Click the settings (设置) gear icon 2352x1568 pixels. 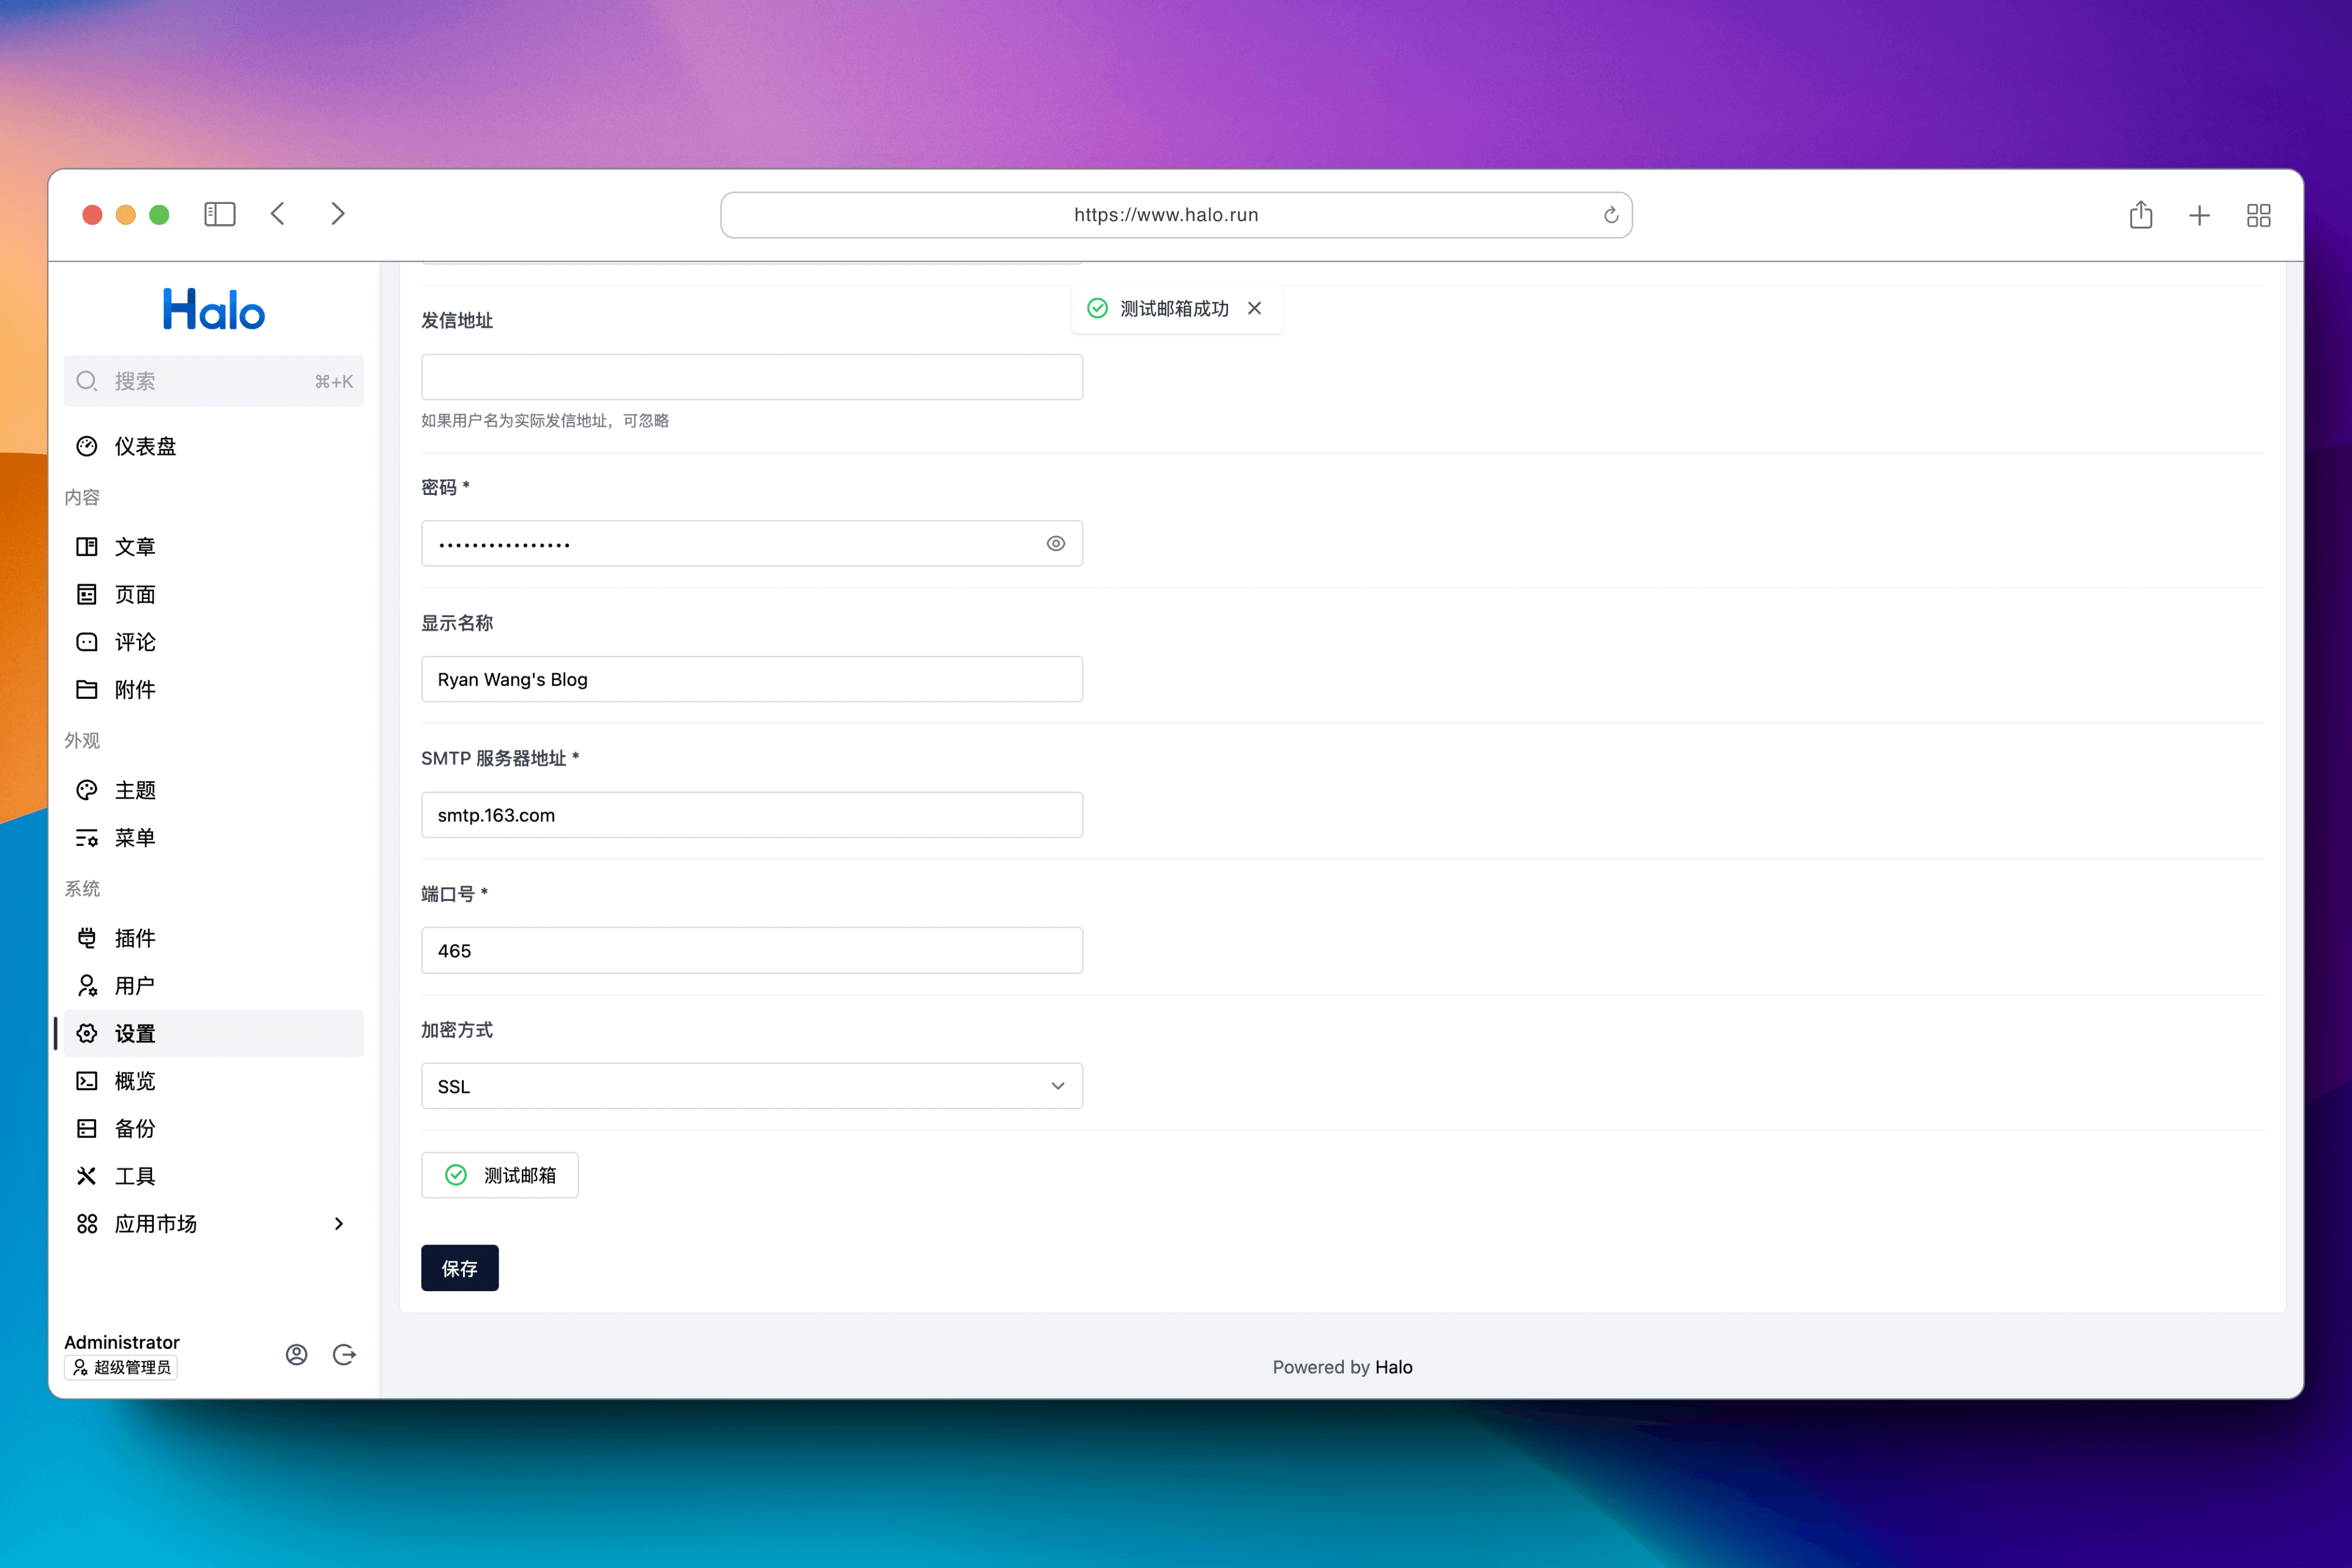(x=87, y=1033)
